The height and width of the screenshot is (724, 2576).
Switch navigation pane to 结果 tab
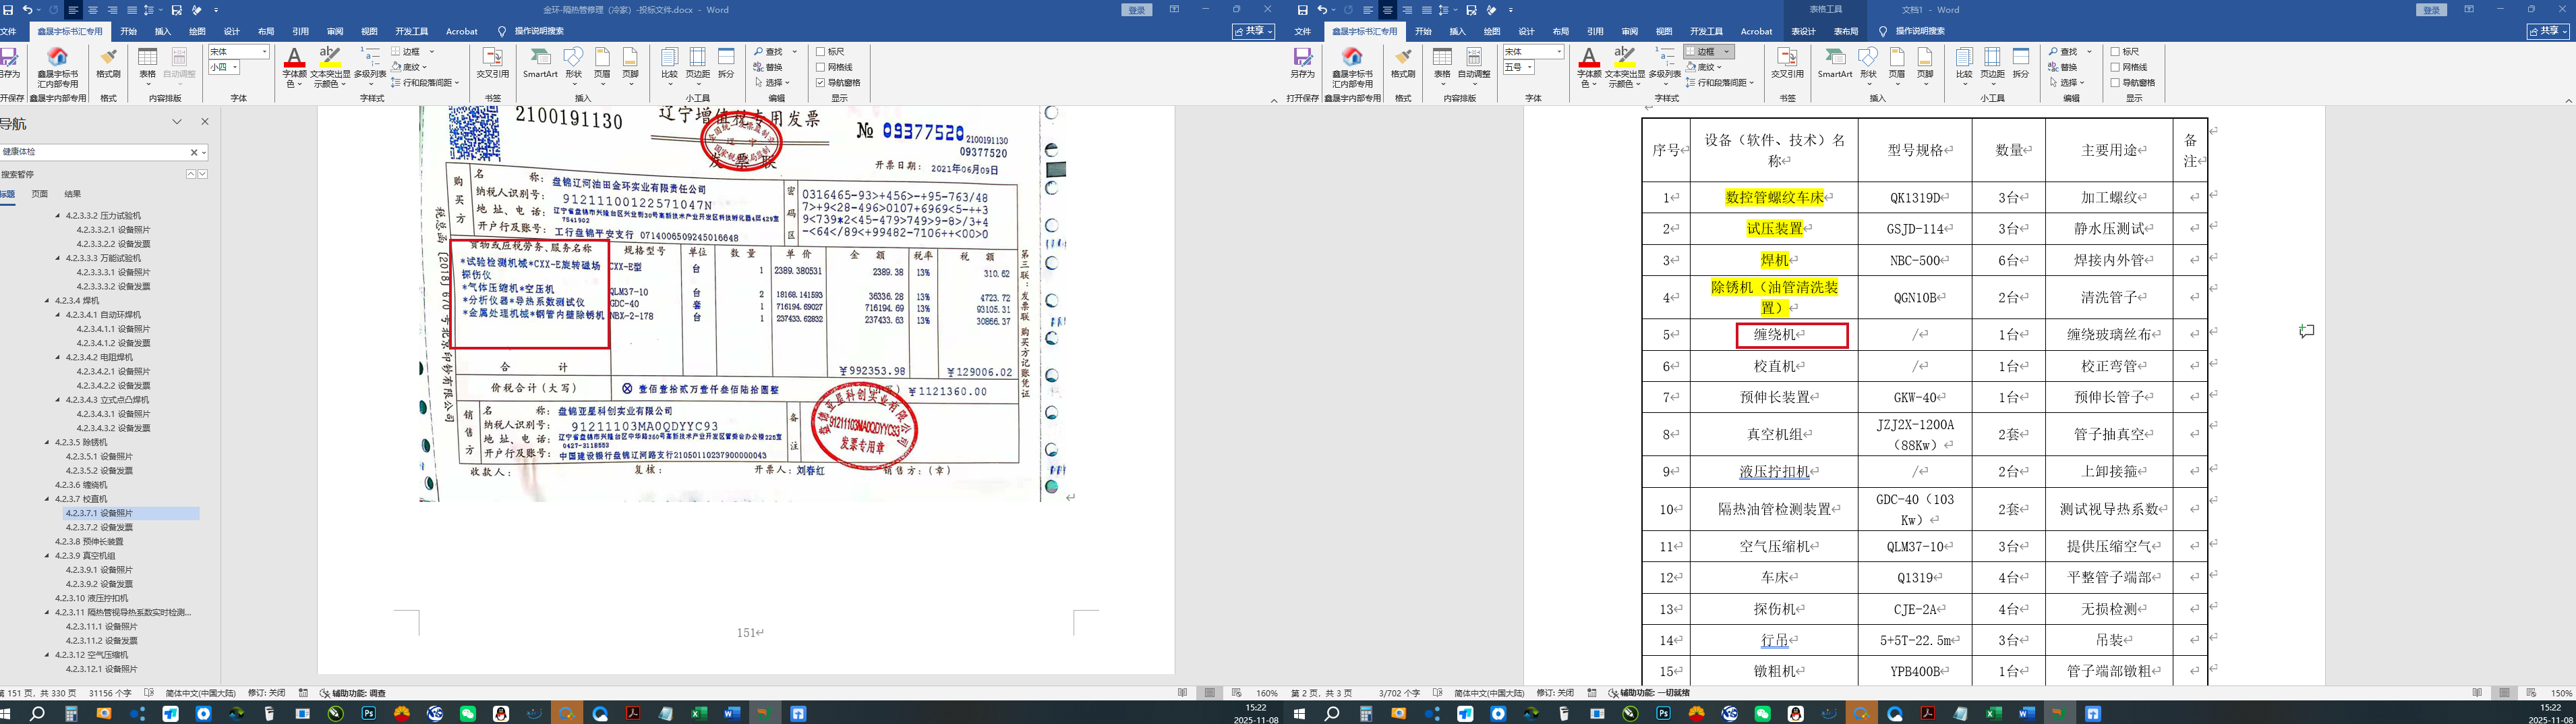(73, 194)
